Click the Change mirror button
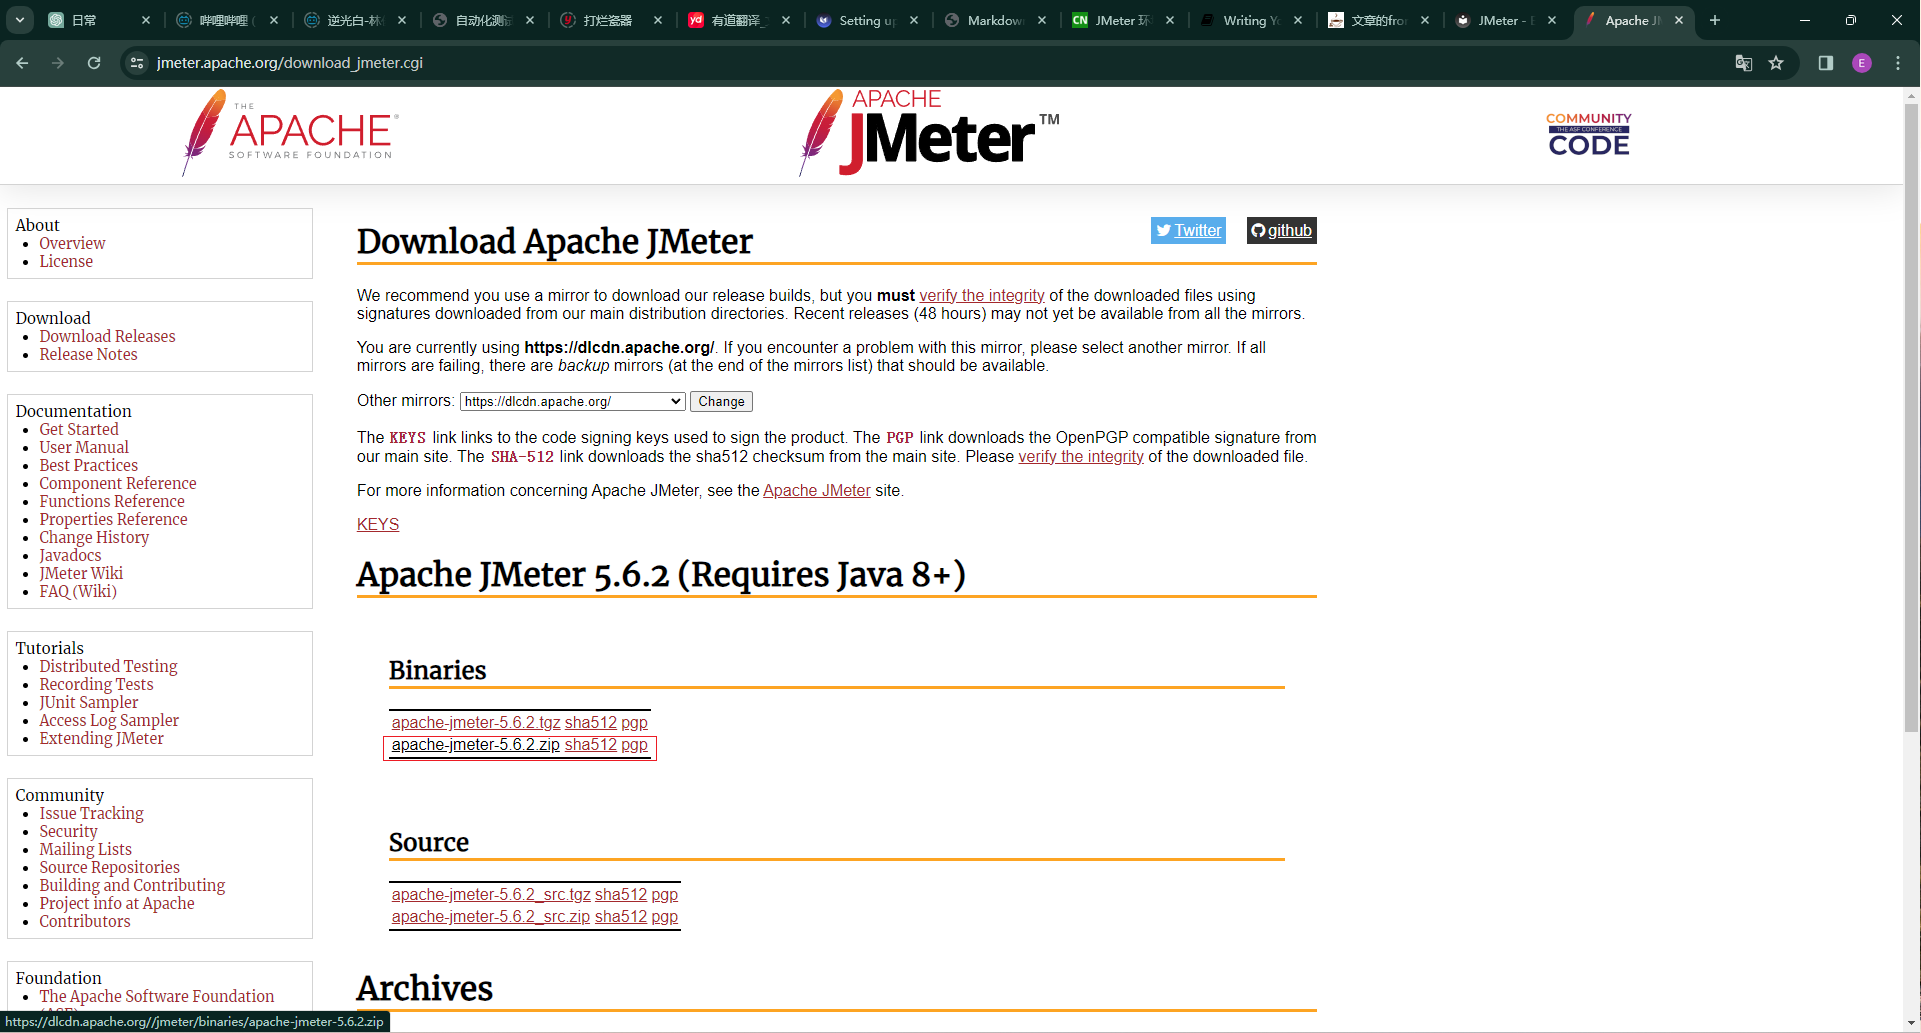The height and width of the screenshot is (1033, 1921). 721,401
